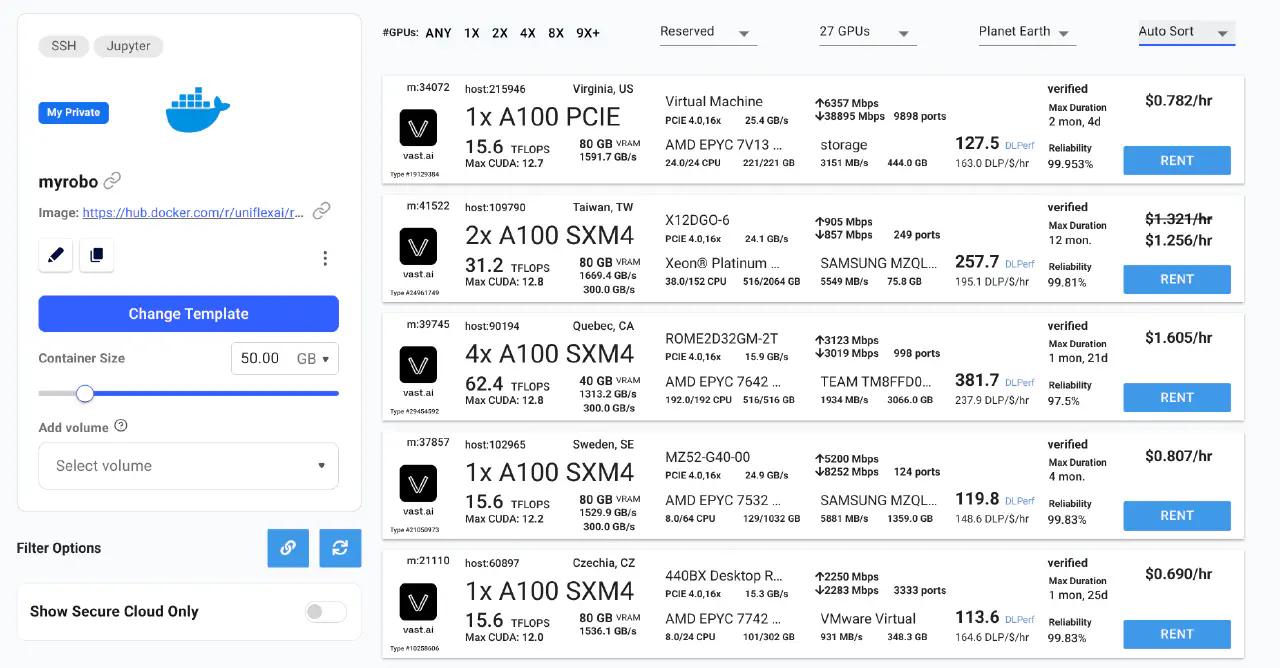The image size is (1280, 668).
Task: Click the link icon next to myrobo
Action: 113,181
